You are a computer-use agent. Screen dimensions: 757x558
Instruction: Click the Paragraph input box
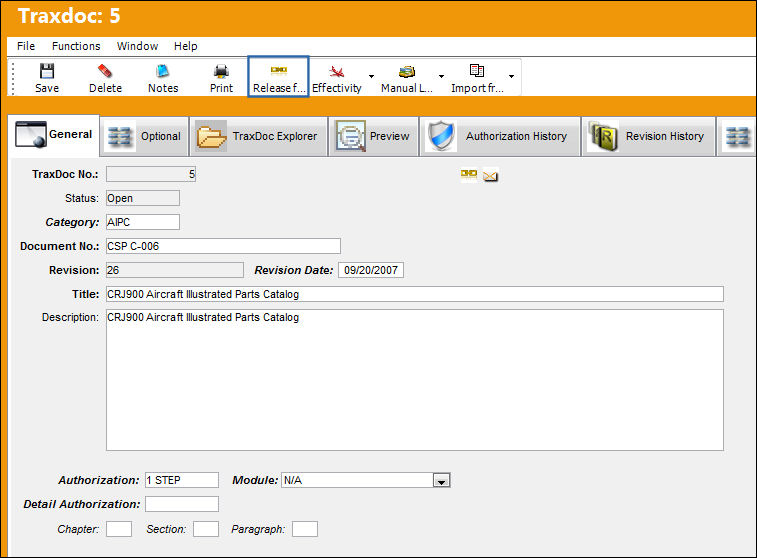click(305, 529)
